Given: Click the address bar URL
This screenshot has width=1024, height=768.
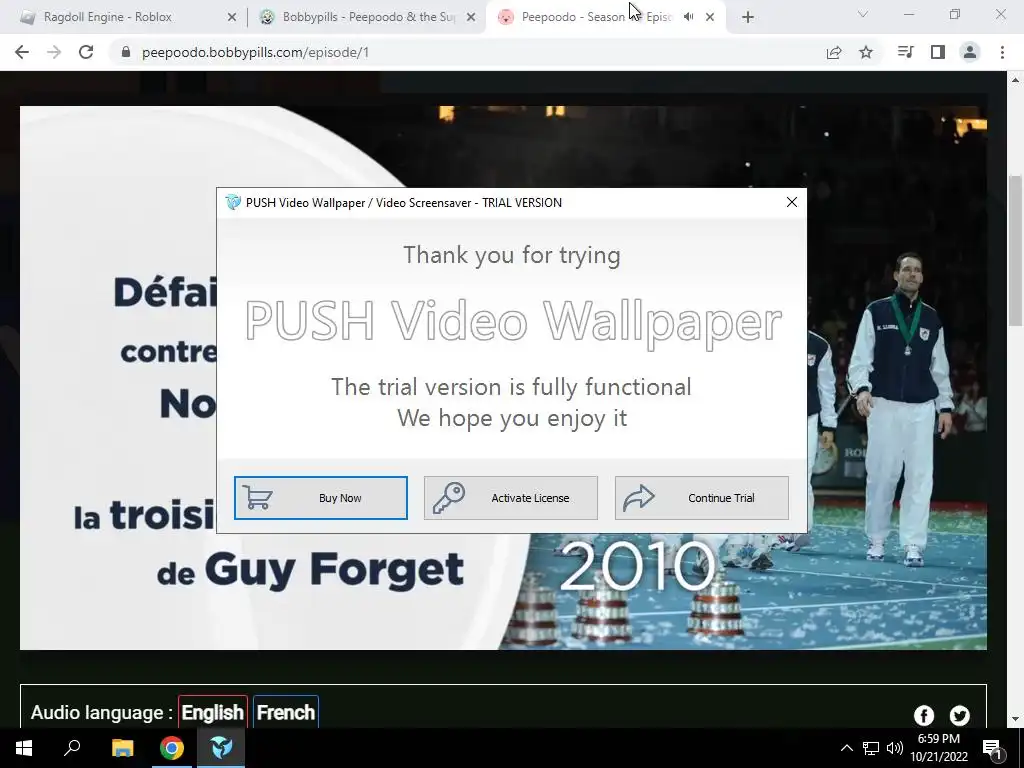Looking at the screenshot, I should [255, 52].
